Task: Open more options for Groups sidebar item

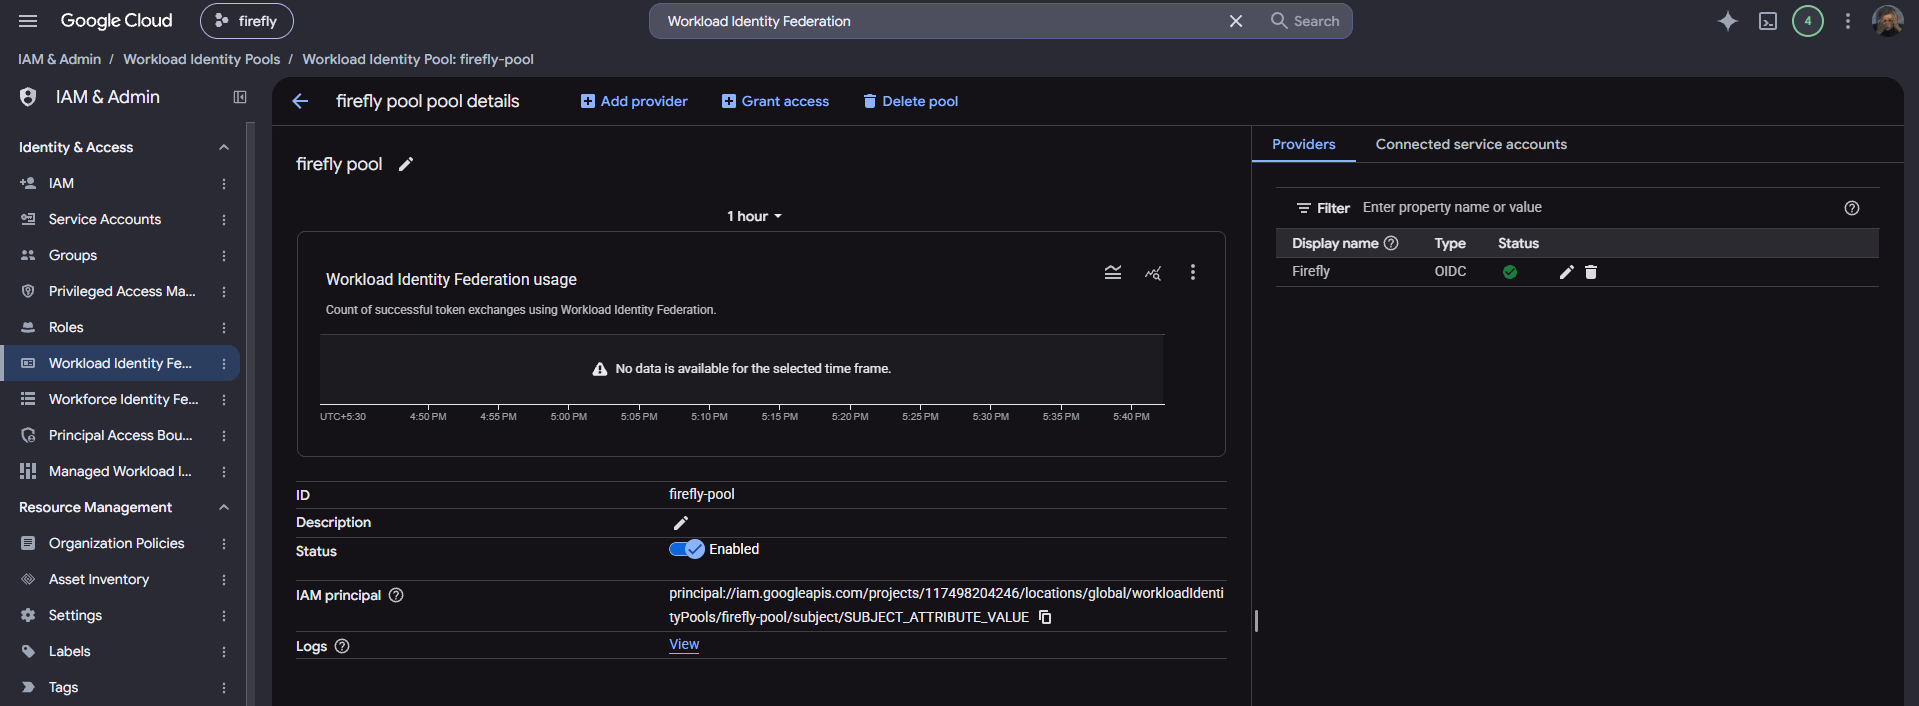Action: coord(224,256)
